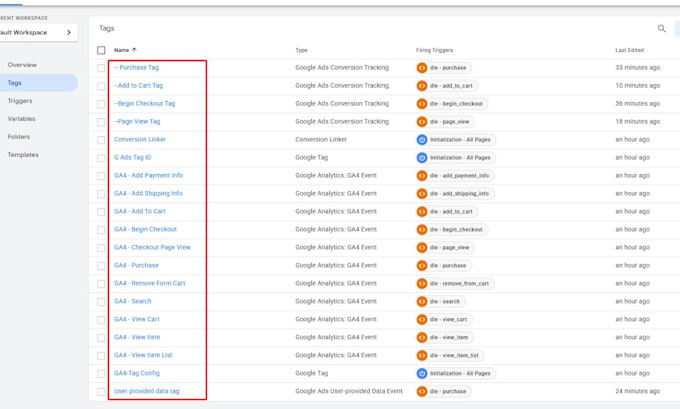Check the box for GA4-Tag Config
The width and height of the screenshot is (680, 409).
[101, 374]
